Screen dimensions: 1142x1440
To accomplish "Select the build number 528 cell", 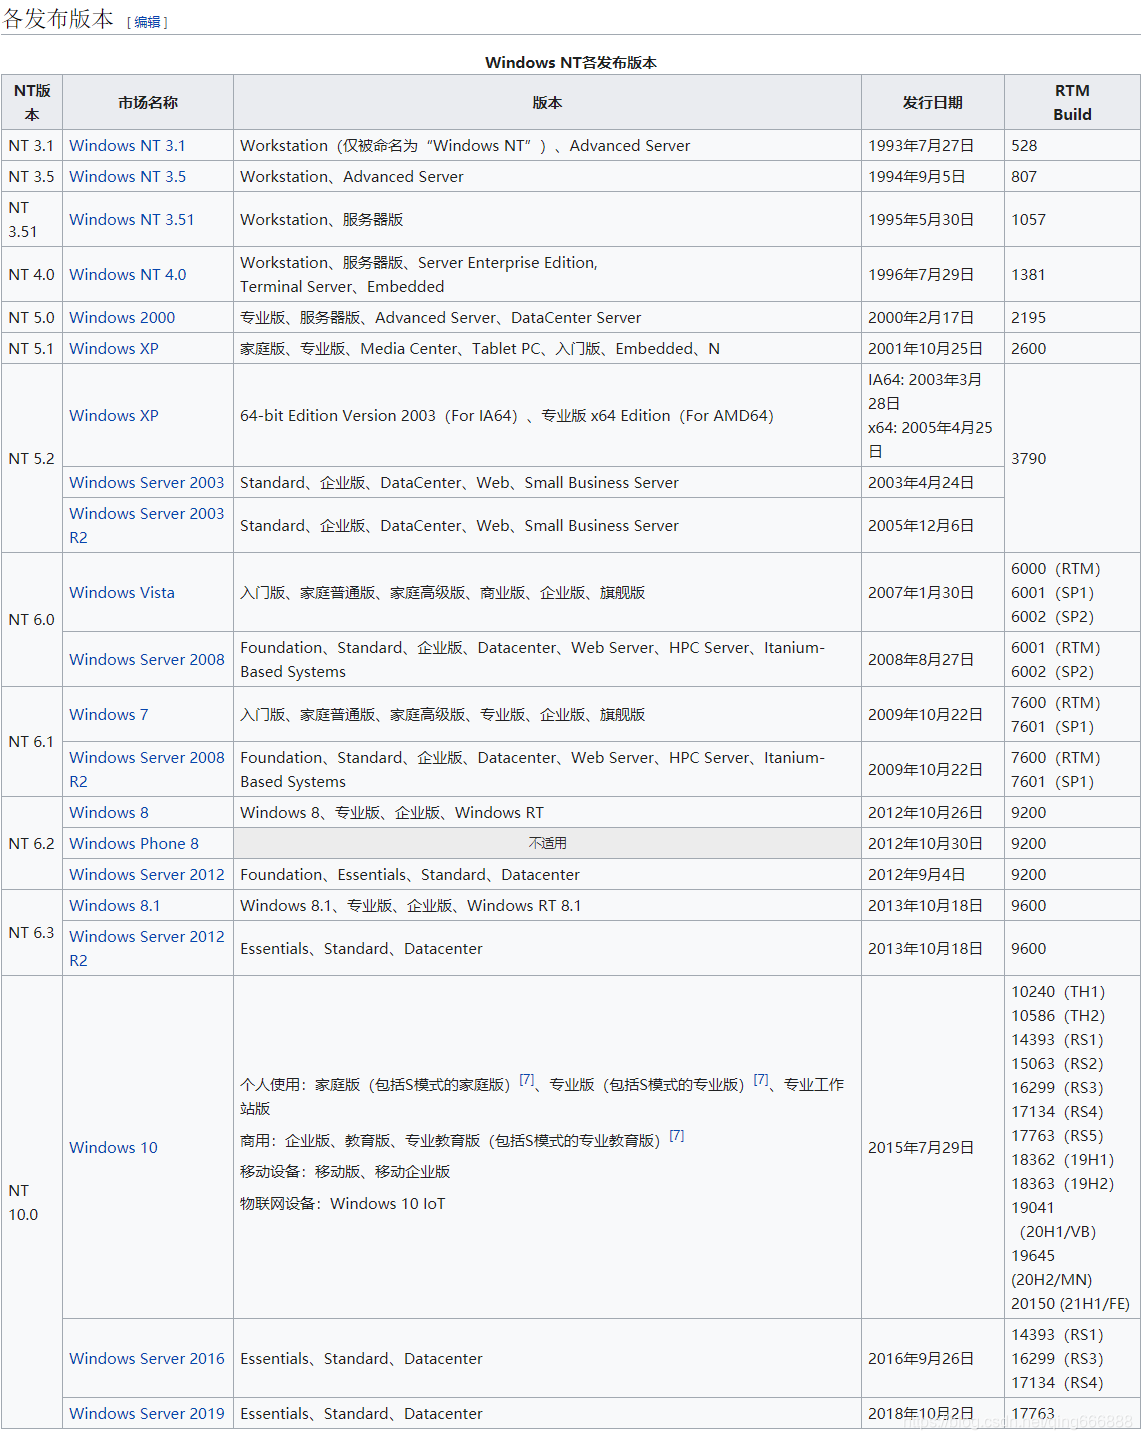I will (x=1072, y=145).
